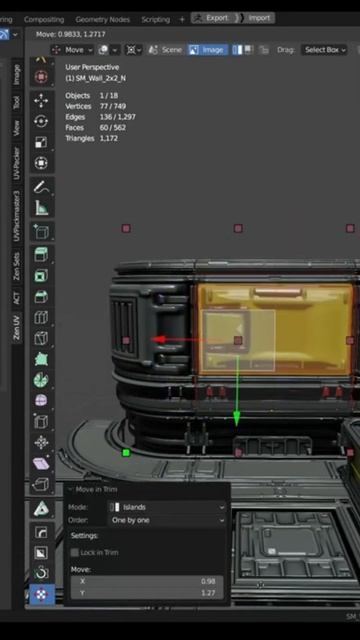Select the Measure tool

[41, 208]
